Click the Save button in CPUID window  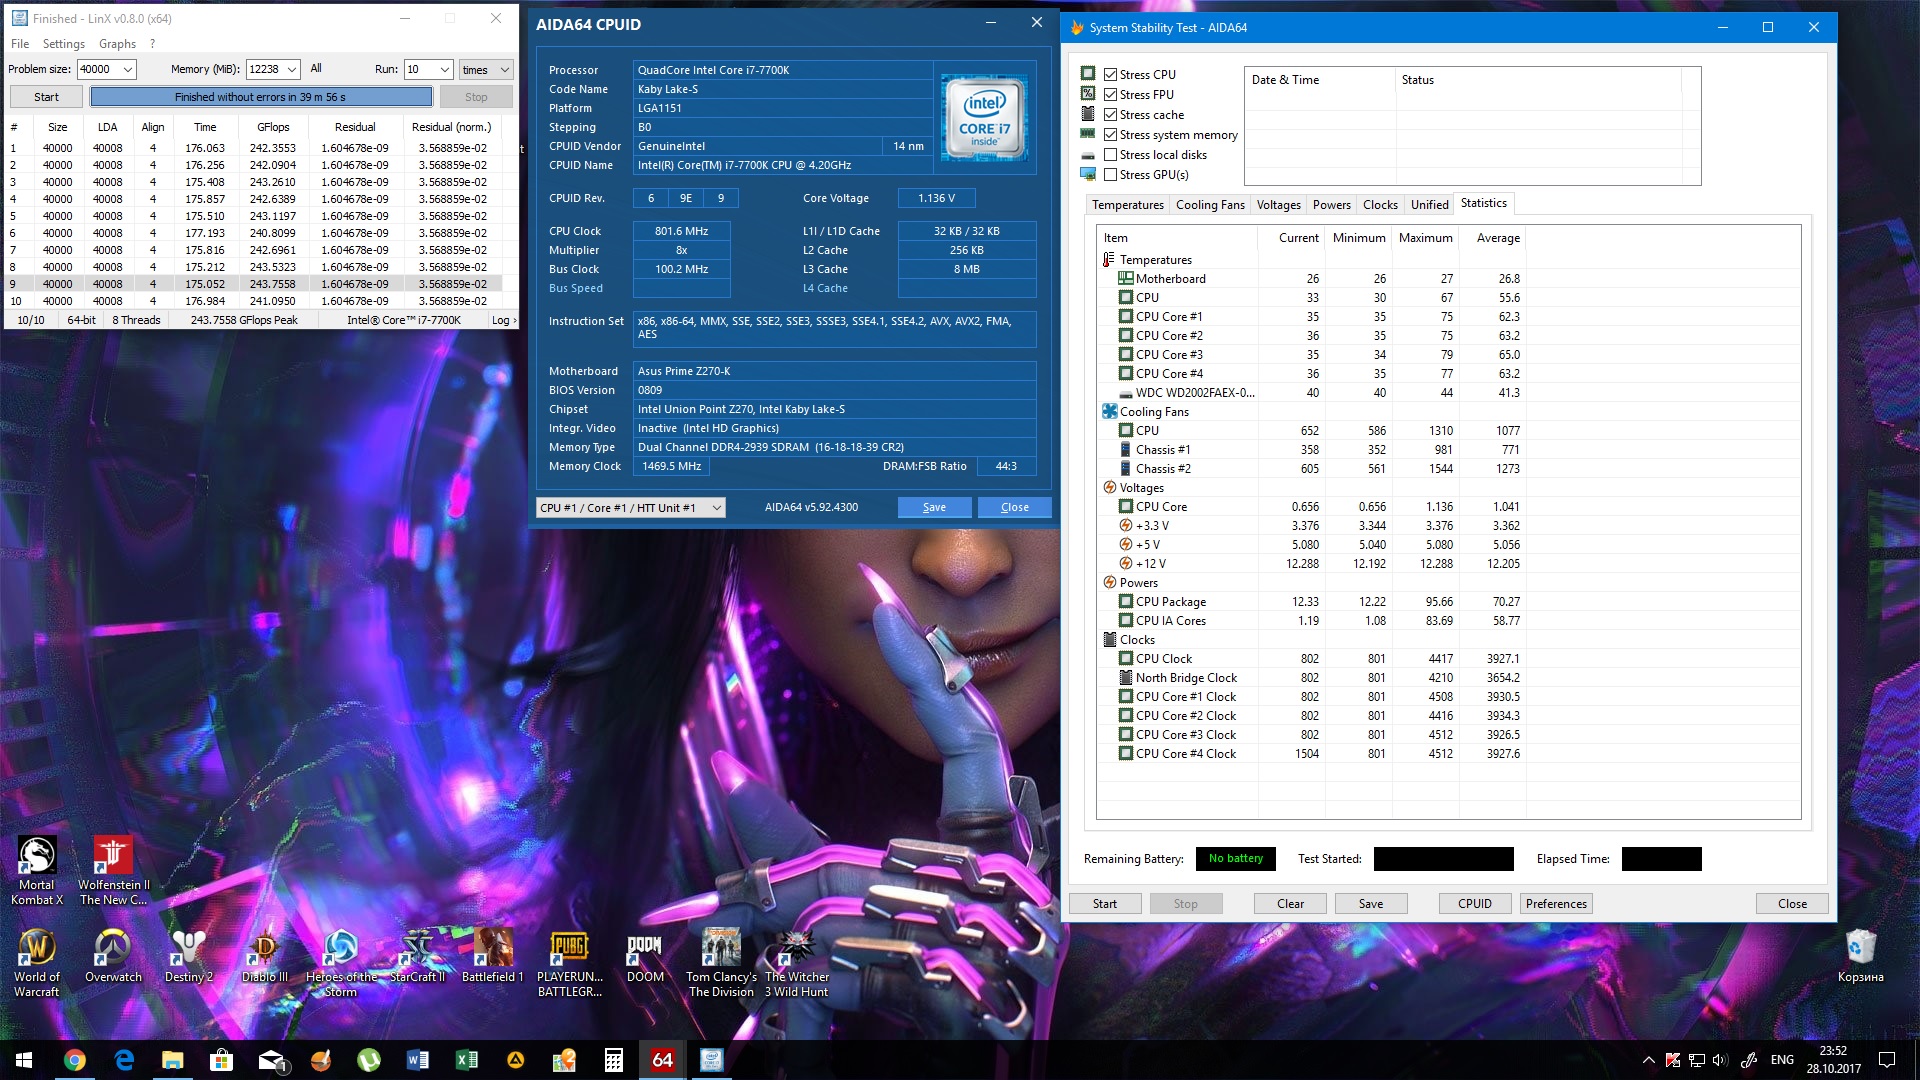[x=934, y=508]
